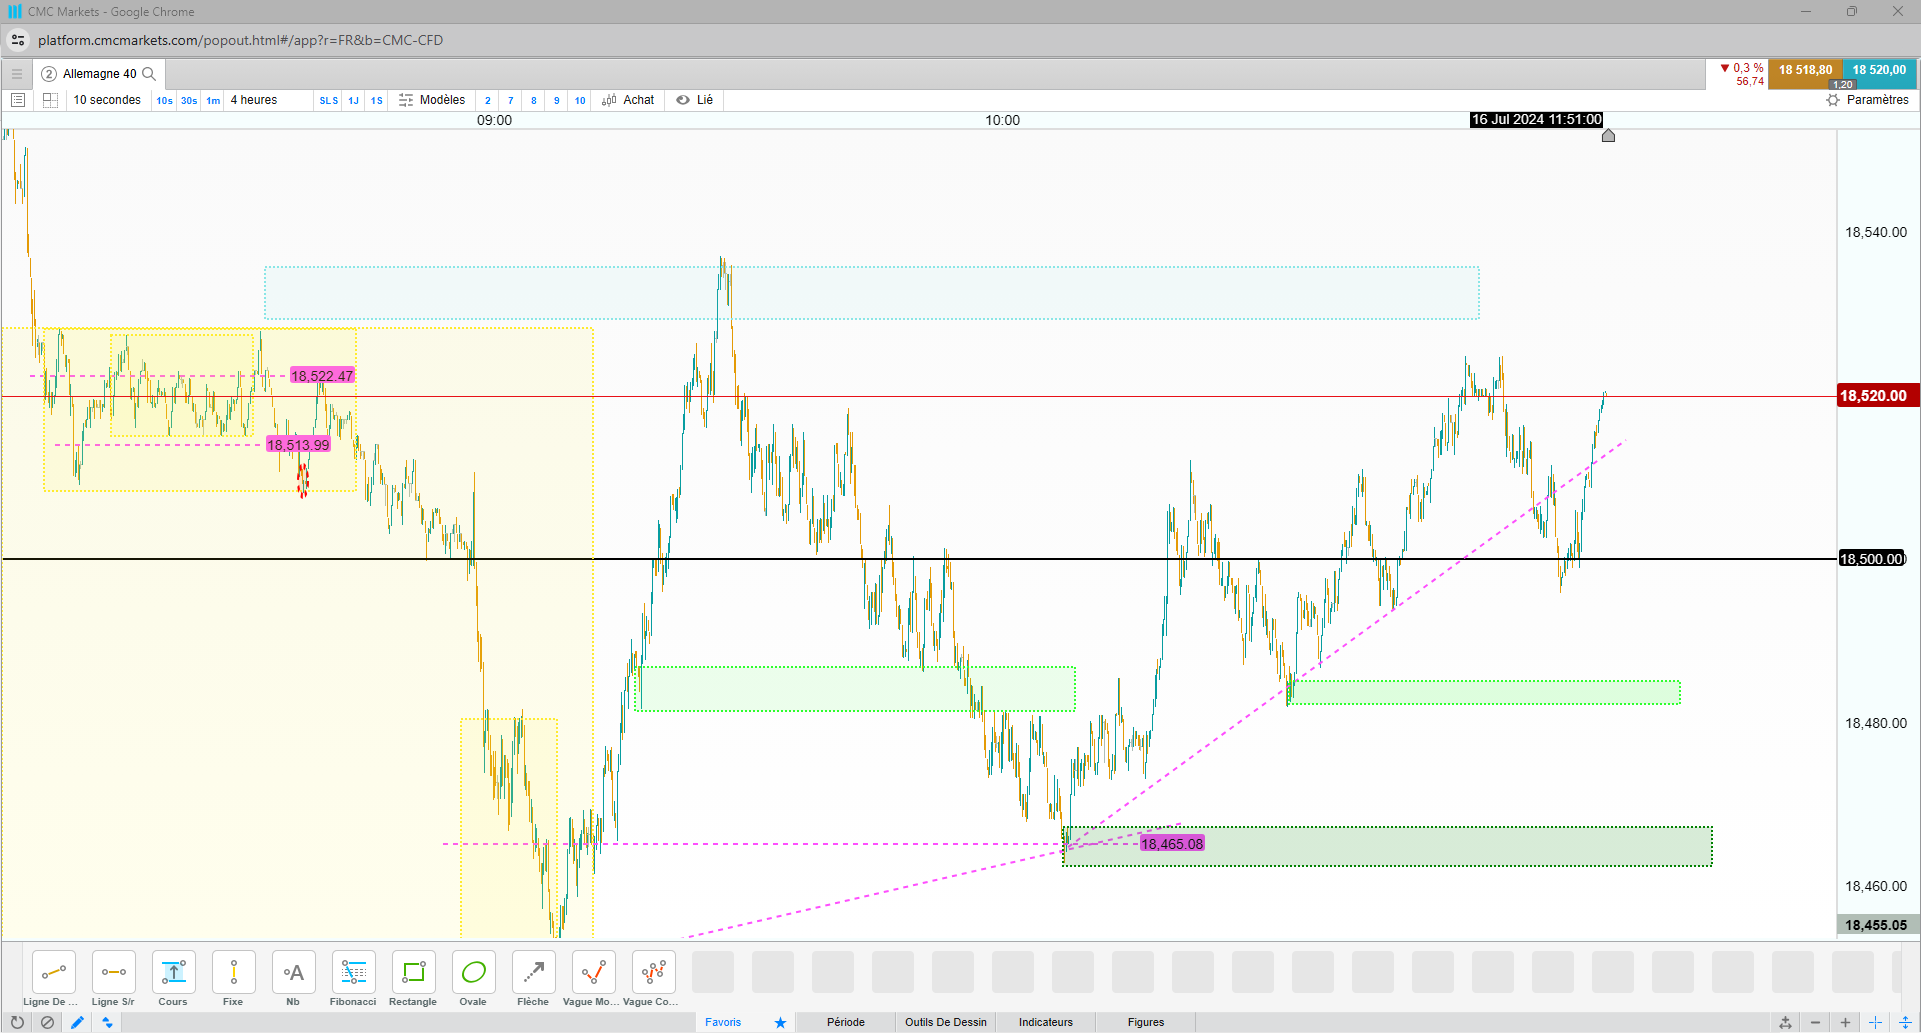Open the 10 secondes interval dropdown
Screen dimensions: 1921x1033
pyautogui.click(x=107, y=100)
